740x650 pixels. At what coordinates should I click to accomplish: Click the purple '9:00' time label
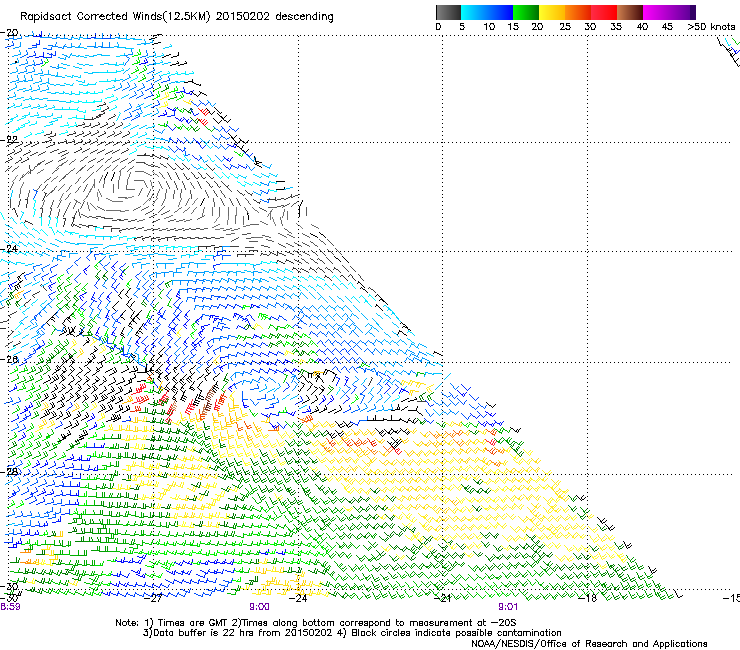[260, 607]
